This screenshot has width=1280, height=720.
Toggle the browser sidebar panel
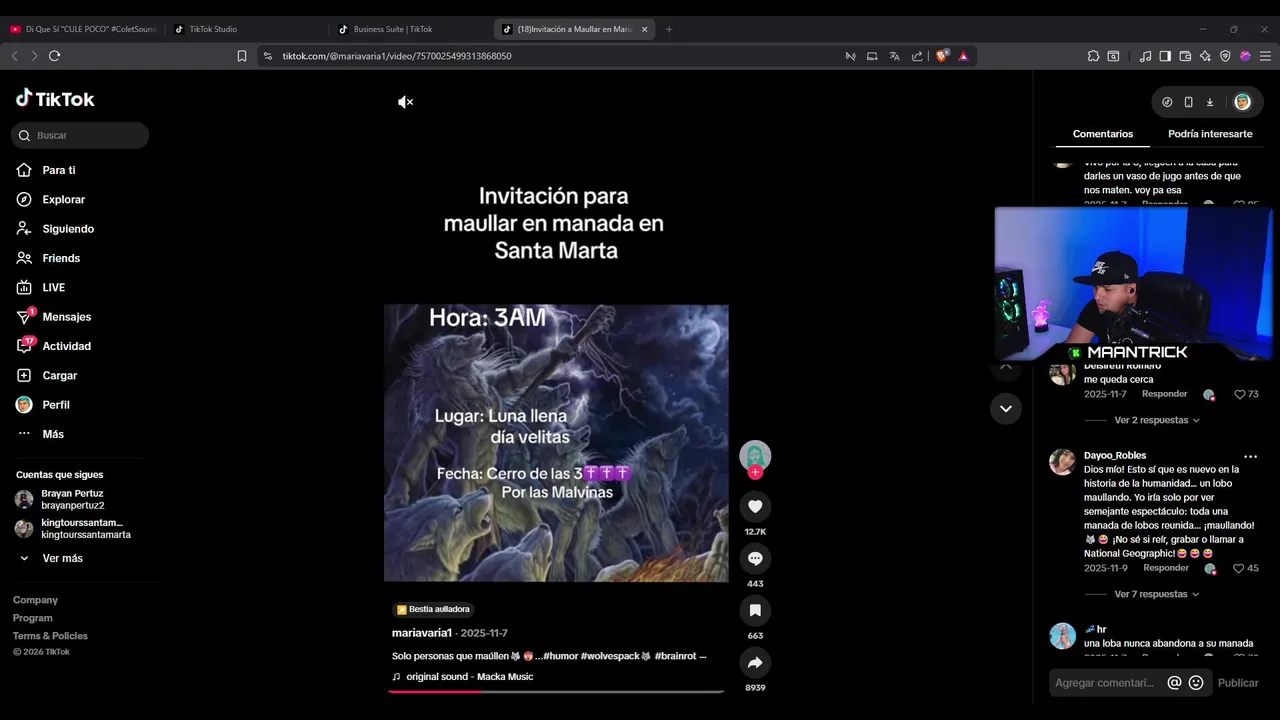click(1165, 56)
